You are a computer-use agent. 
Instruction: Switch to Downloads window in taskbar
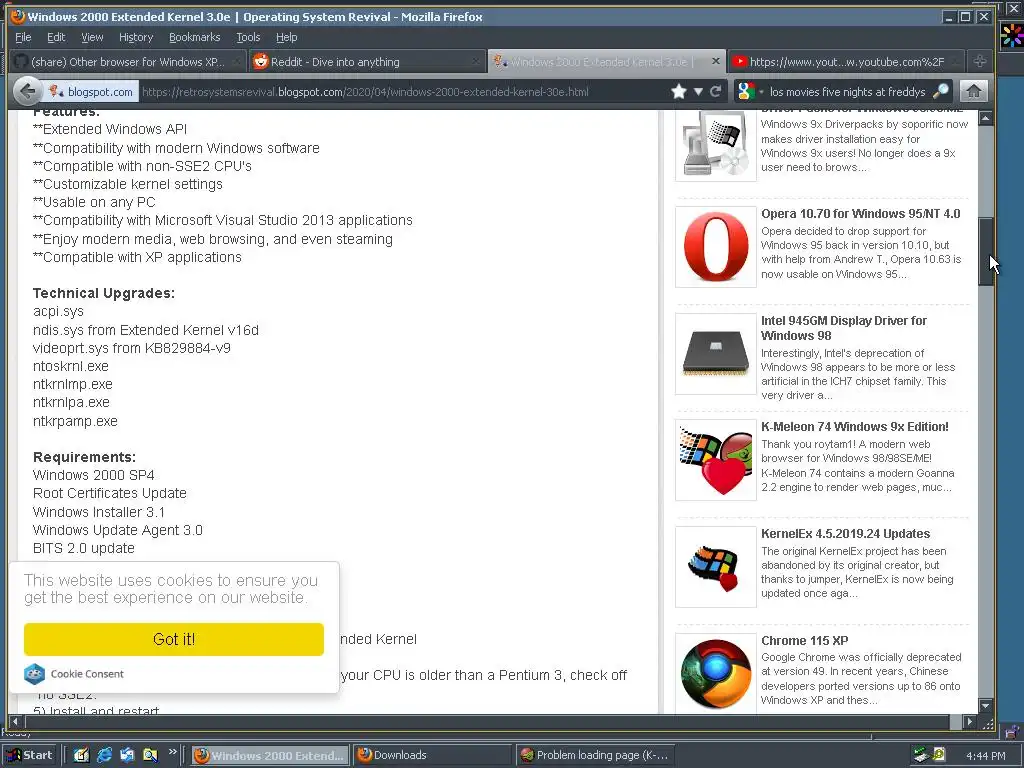click(434, 755)
